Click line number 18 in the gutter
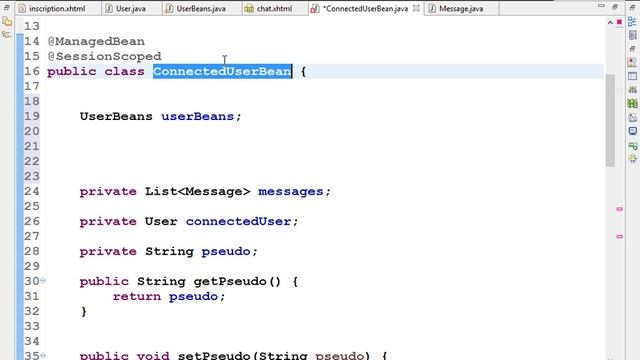Screen dimensions: 640x360 coord(32,101)
